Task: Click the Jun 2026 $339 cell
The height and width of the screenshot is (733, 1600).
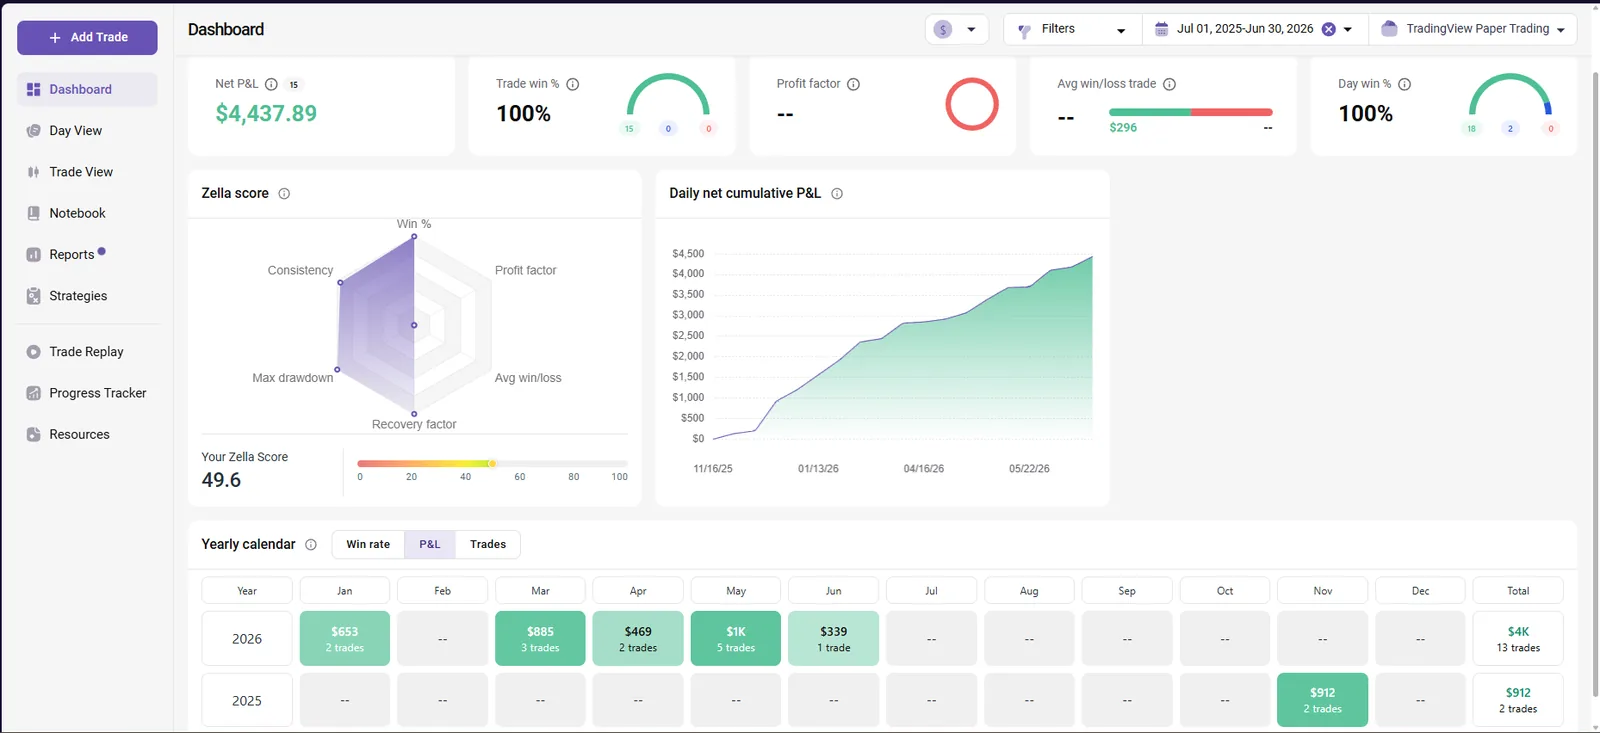Action: [834, 639]
